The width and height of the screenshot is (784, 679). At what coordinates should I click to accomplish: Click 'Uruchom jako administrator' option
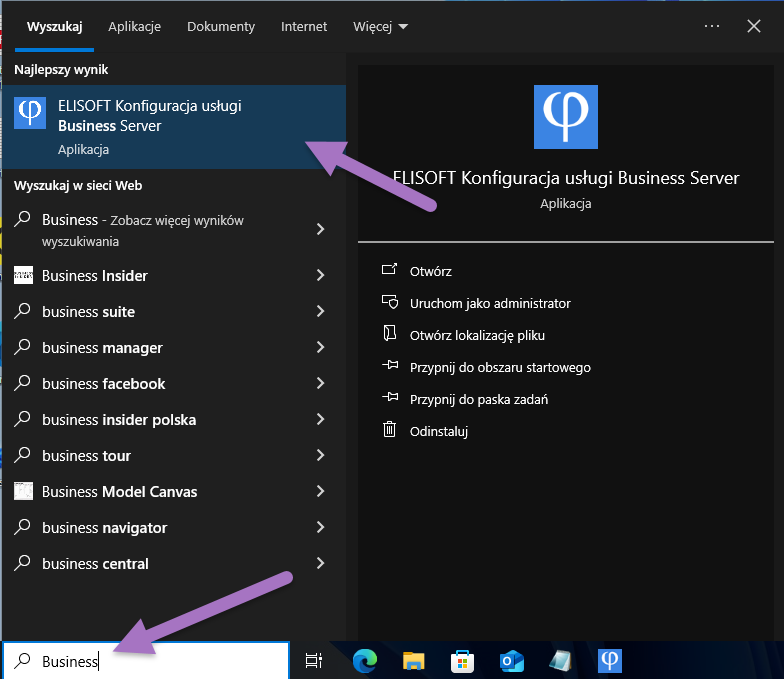(490, 303)
